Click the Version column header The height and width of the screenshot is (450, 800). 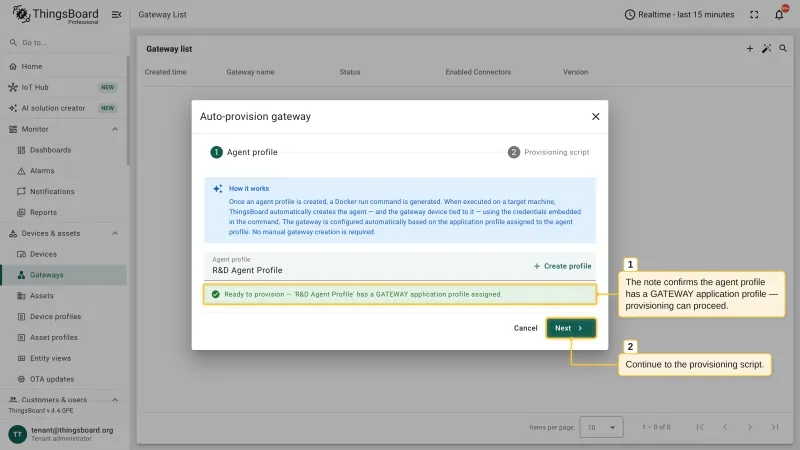[x=576, y=72]
